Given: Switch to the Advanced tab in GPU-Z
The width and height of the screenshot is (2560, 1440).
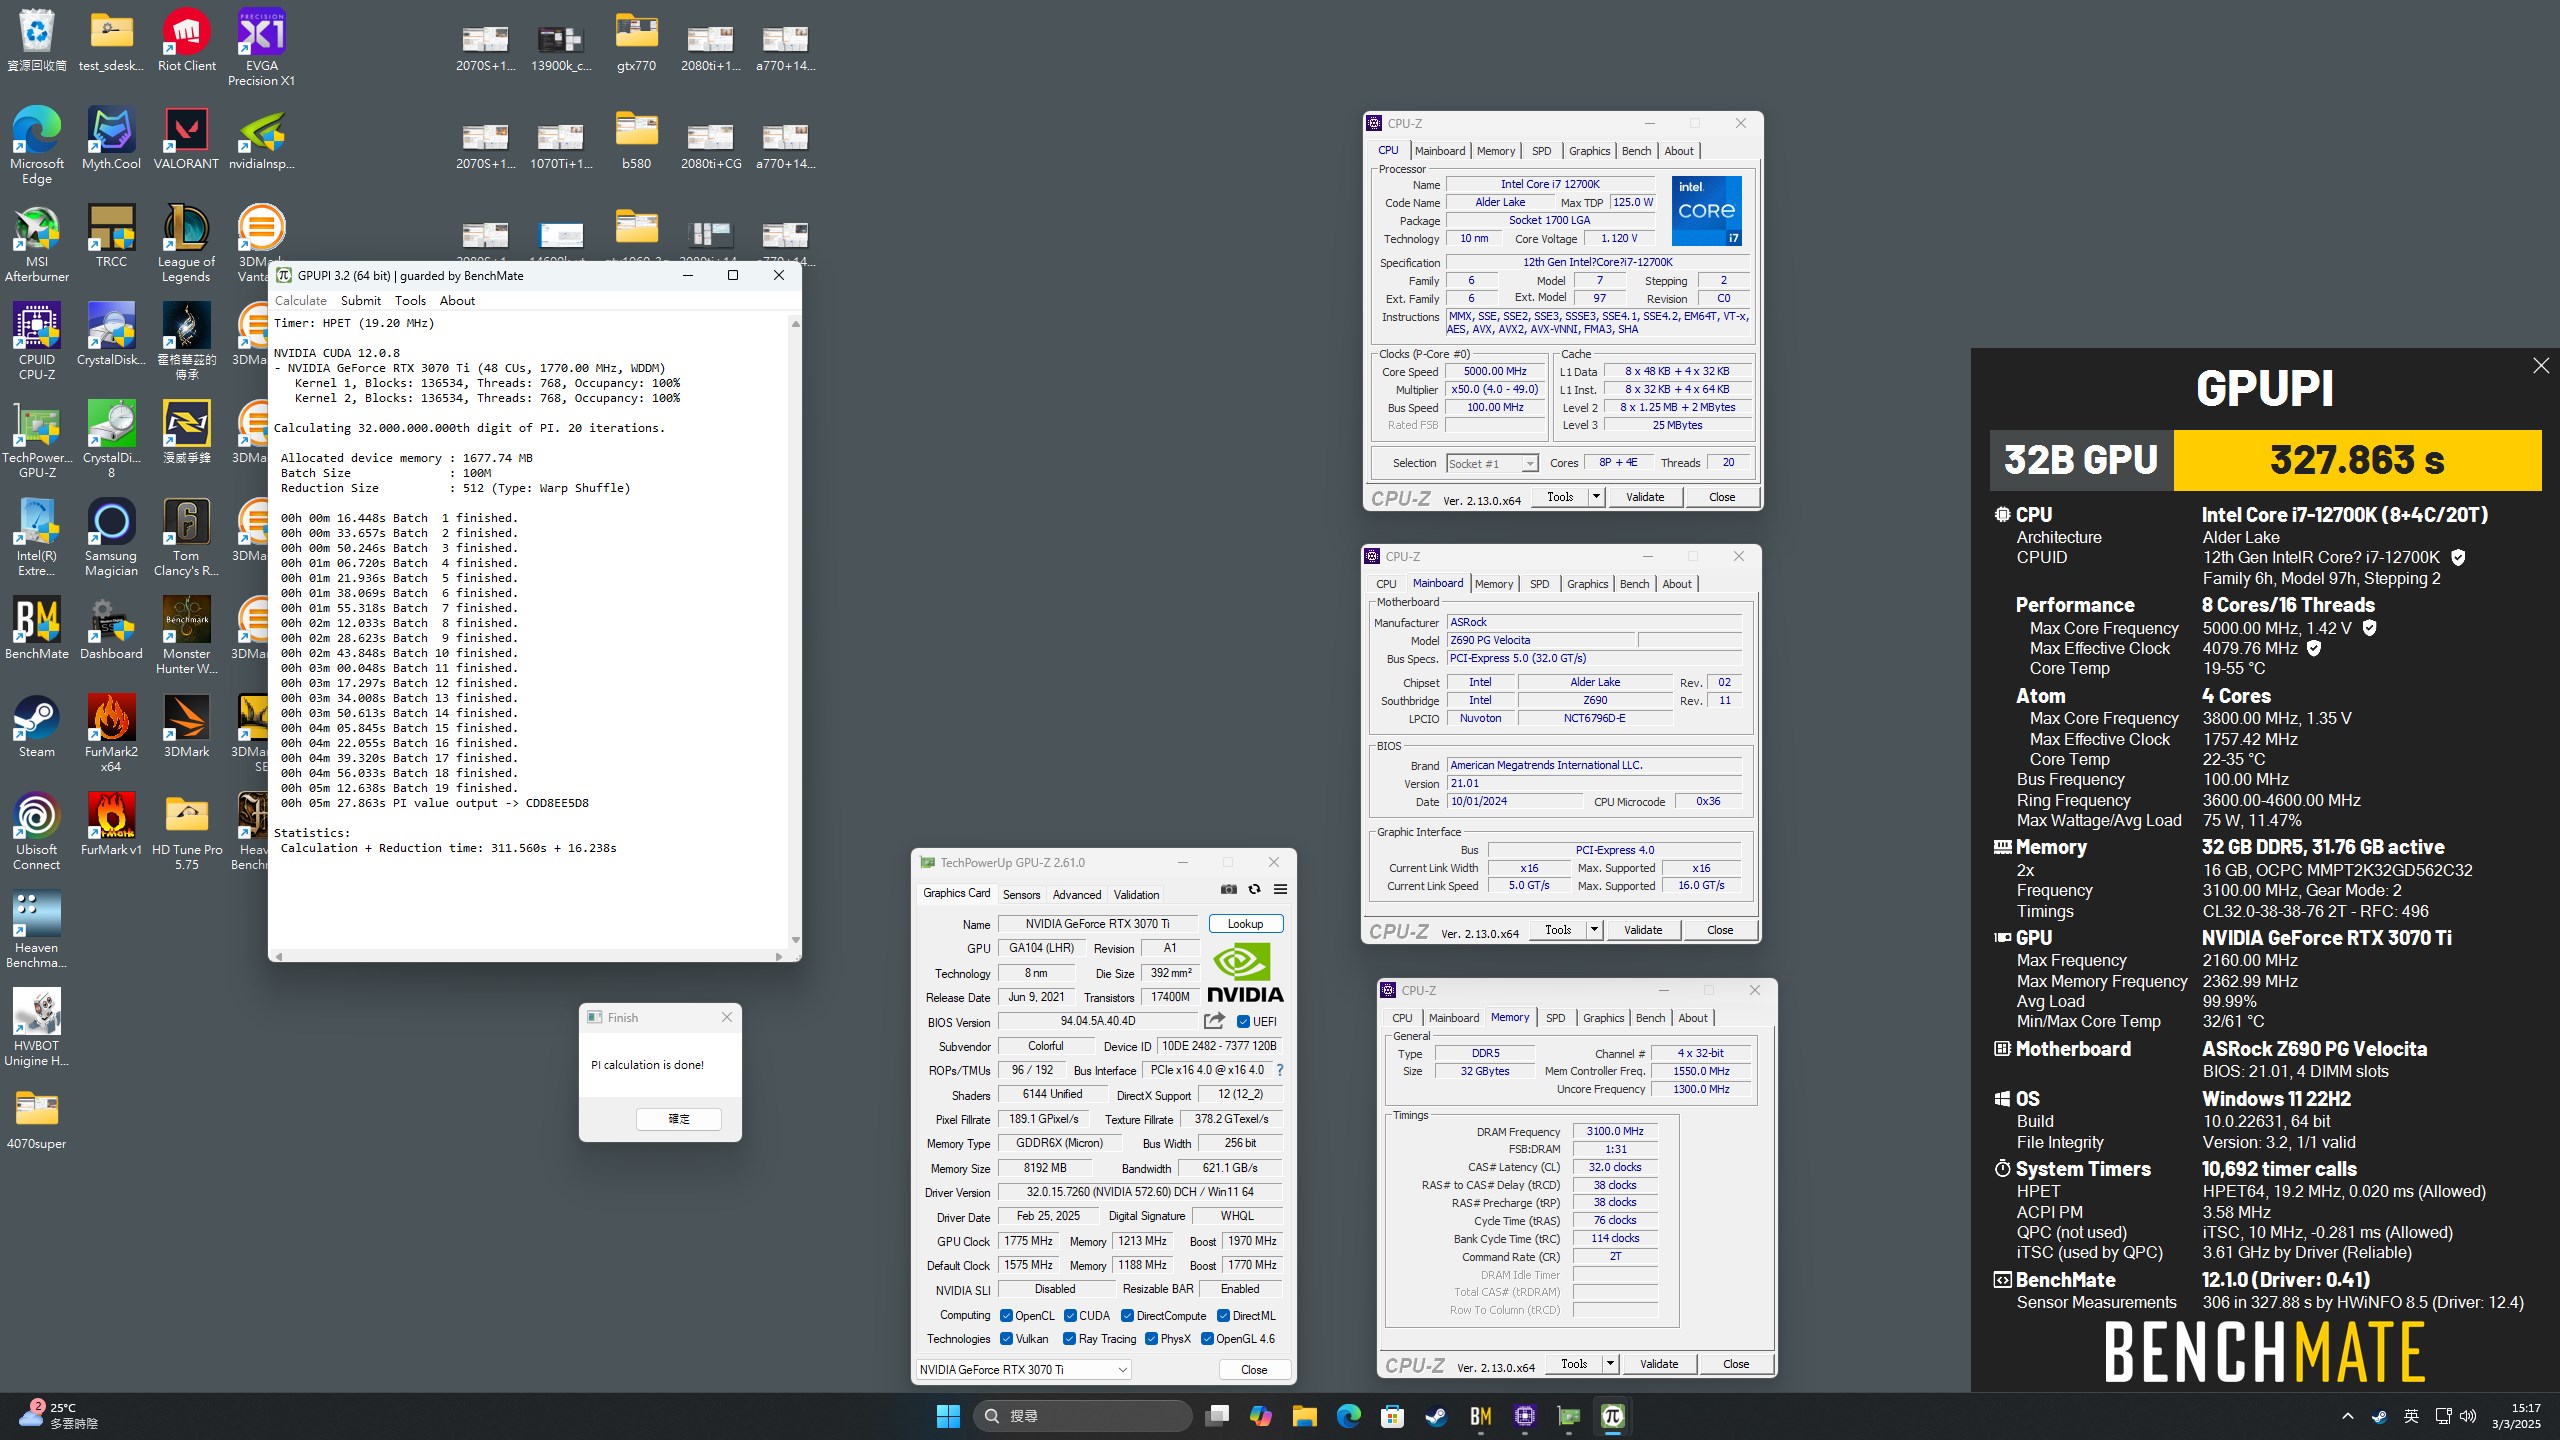Looking at the screenshot, I should tap(1077, 894).
